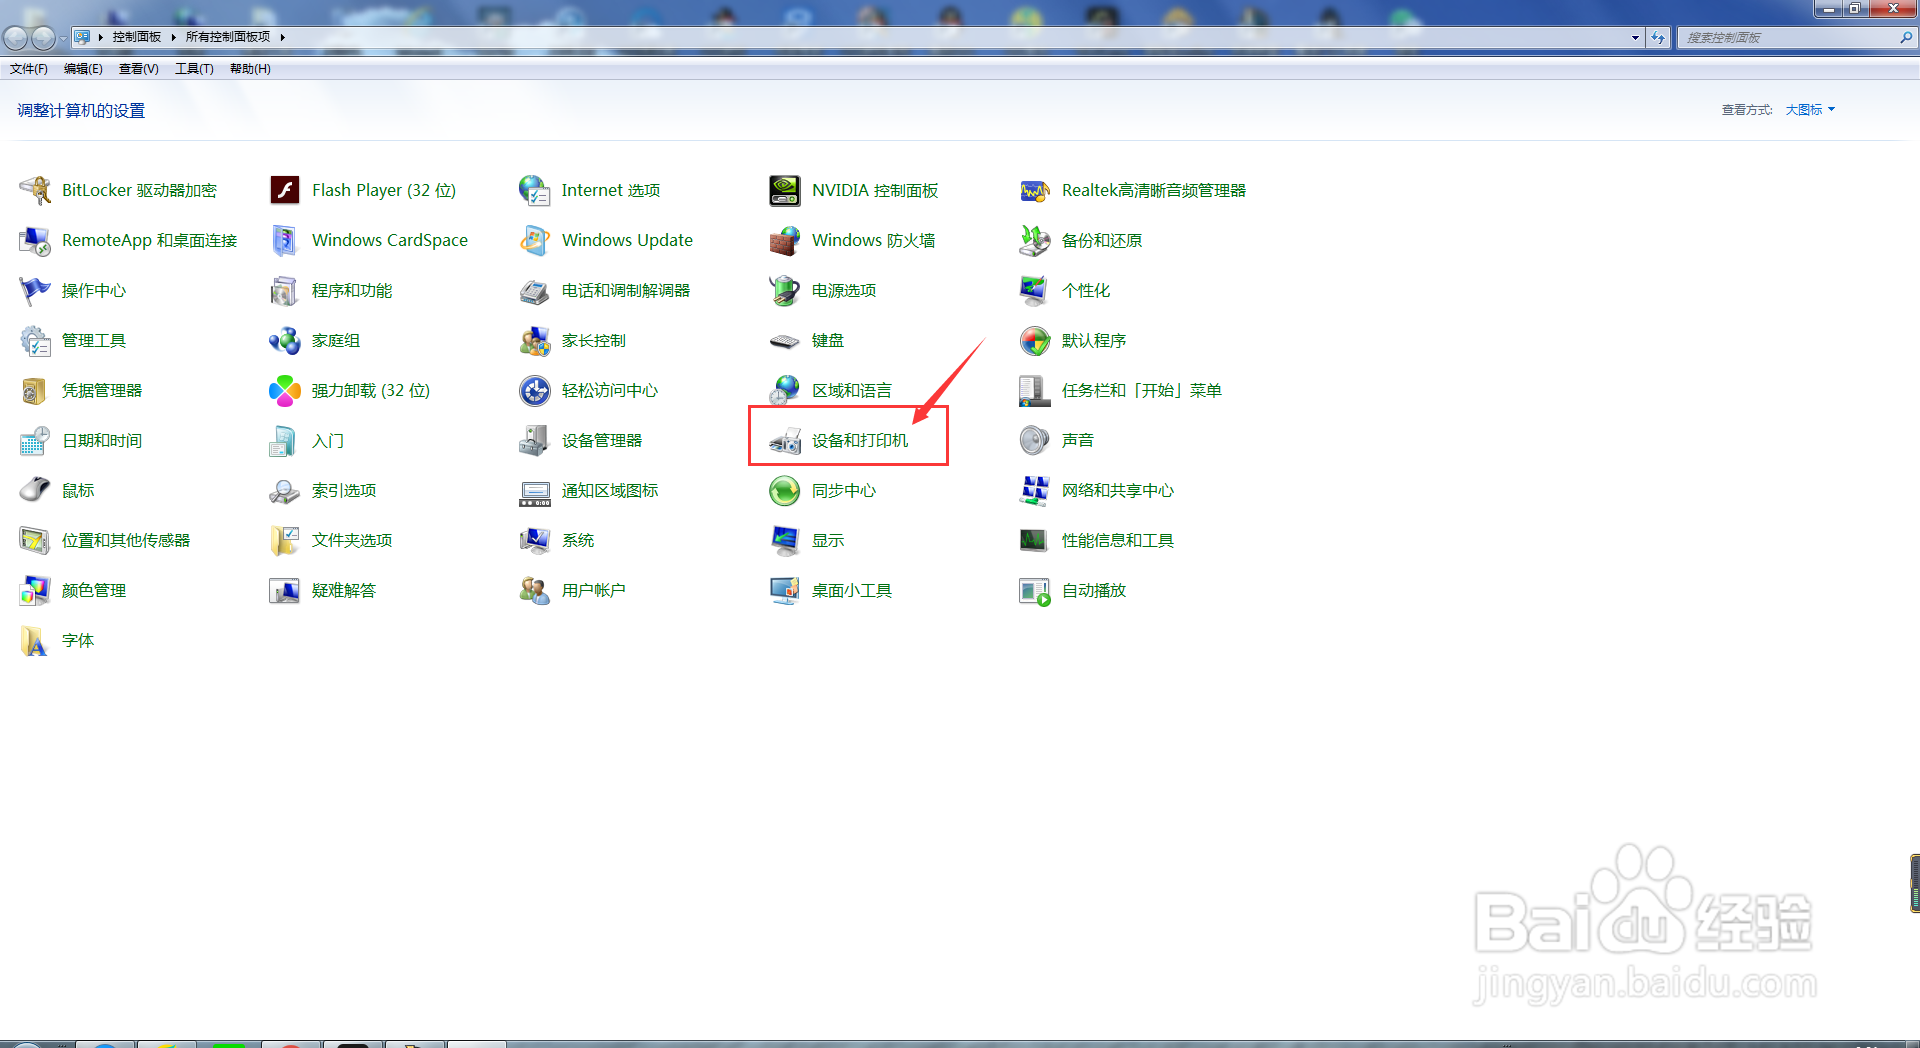Expand the arrow after 控制面板 in breadcrumb
Viewport: 1920px width, 1048px height.
pyautogui.click(x=173, y=37)
